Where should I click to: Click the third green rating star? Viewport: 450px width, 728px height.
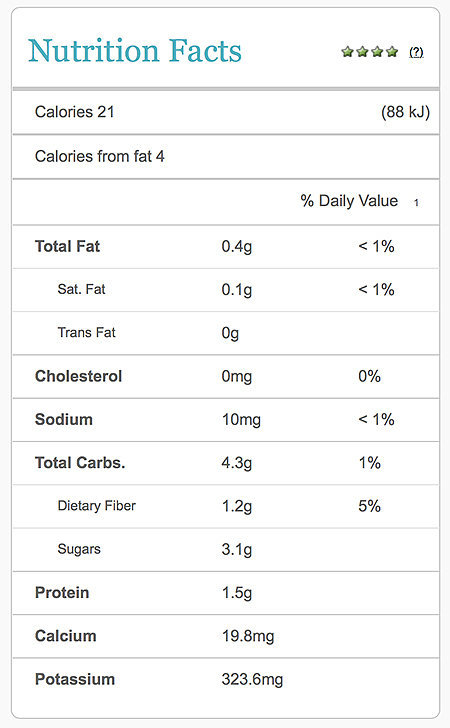click(x=377, y=52)
